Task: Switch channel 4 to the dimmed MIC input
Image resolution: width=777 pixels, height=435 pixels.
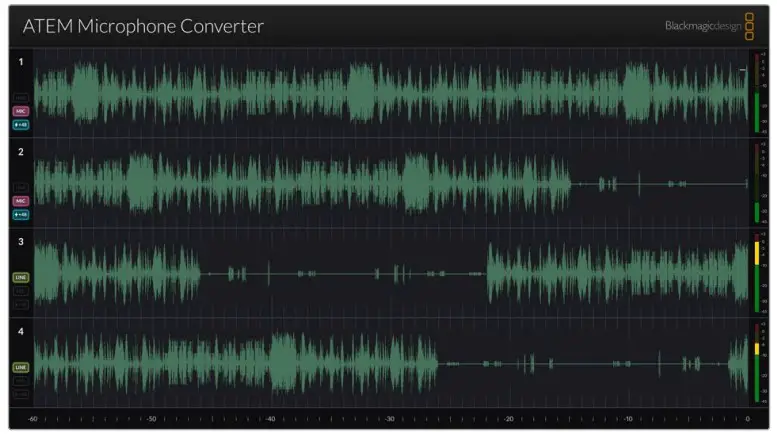Action: [x=21, y=381]
